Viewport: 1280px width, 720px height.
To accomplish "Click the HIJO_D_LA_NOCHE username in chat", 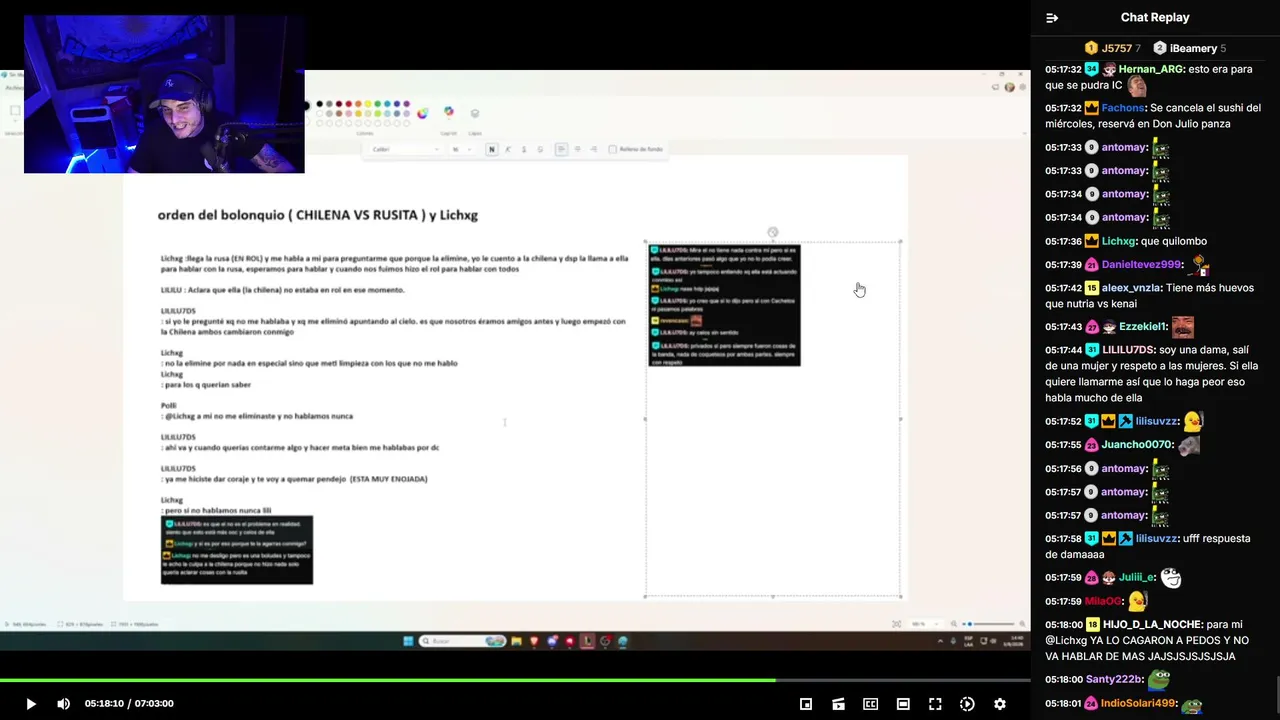I will click(x=1152, y=624).
